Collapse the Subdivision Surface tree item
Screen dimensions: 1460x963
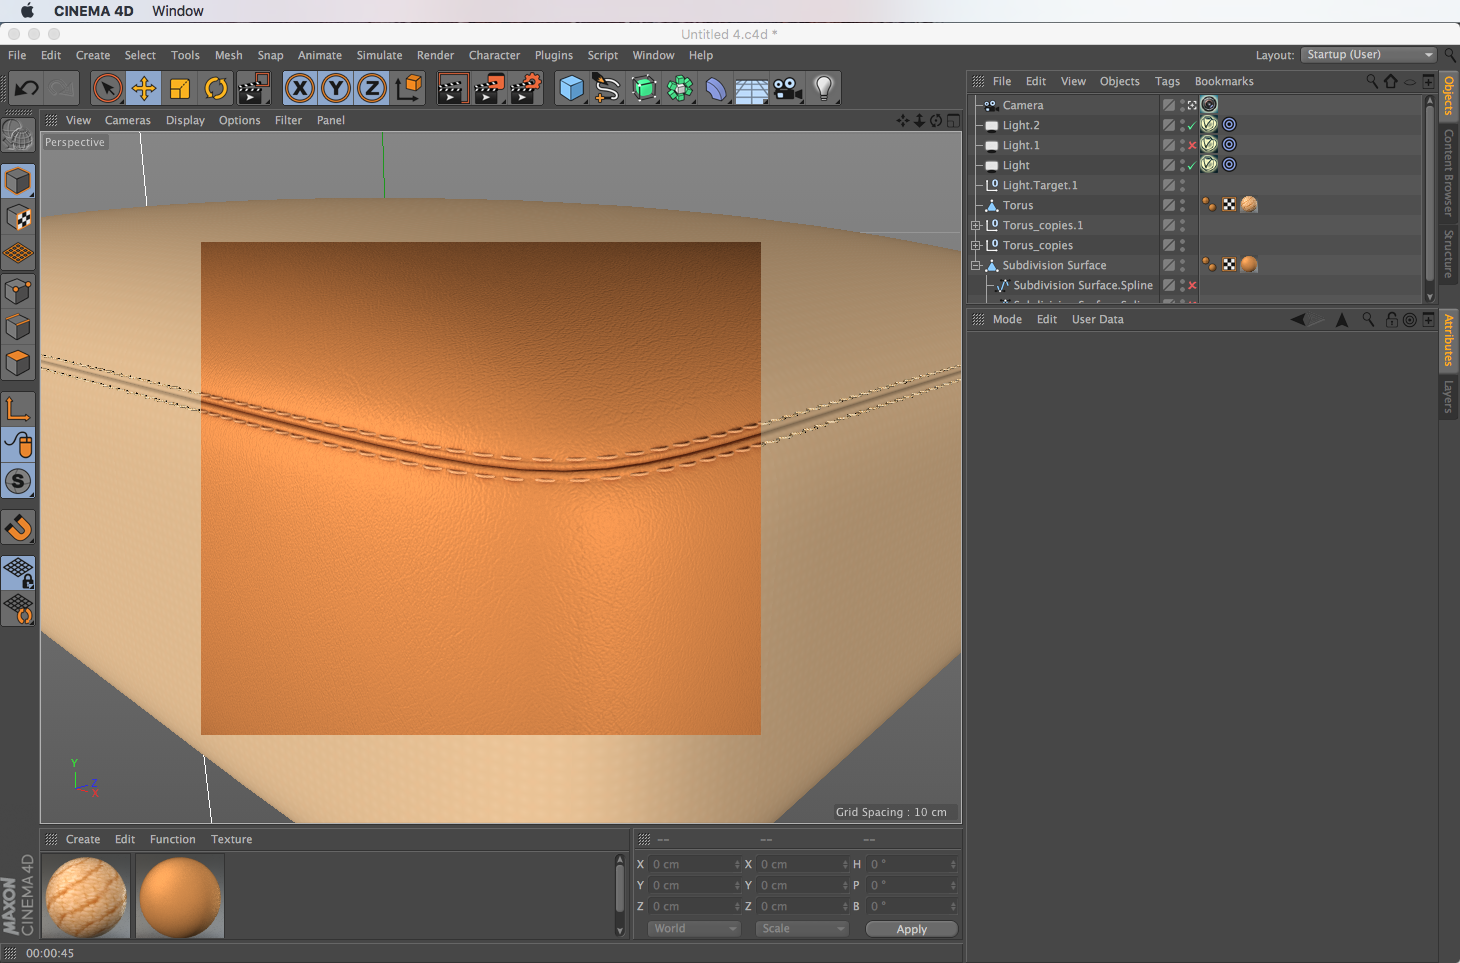(976, 265)
